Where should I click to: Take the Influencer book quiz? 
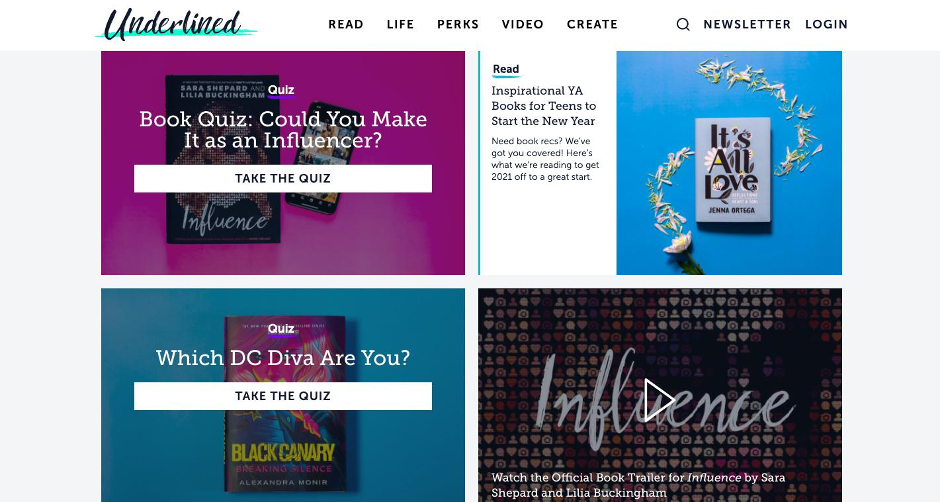point(283,178)
